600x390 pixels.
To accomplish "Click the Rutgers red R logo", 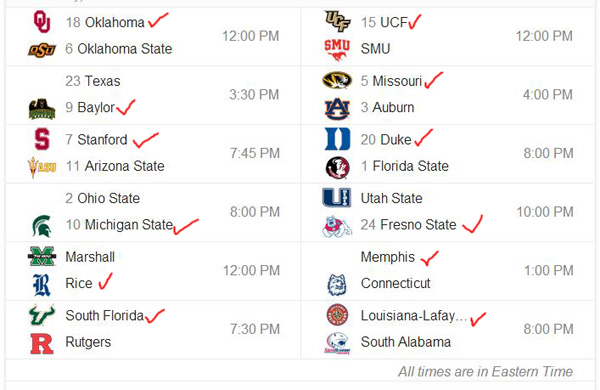I will 42,344.
